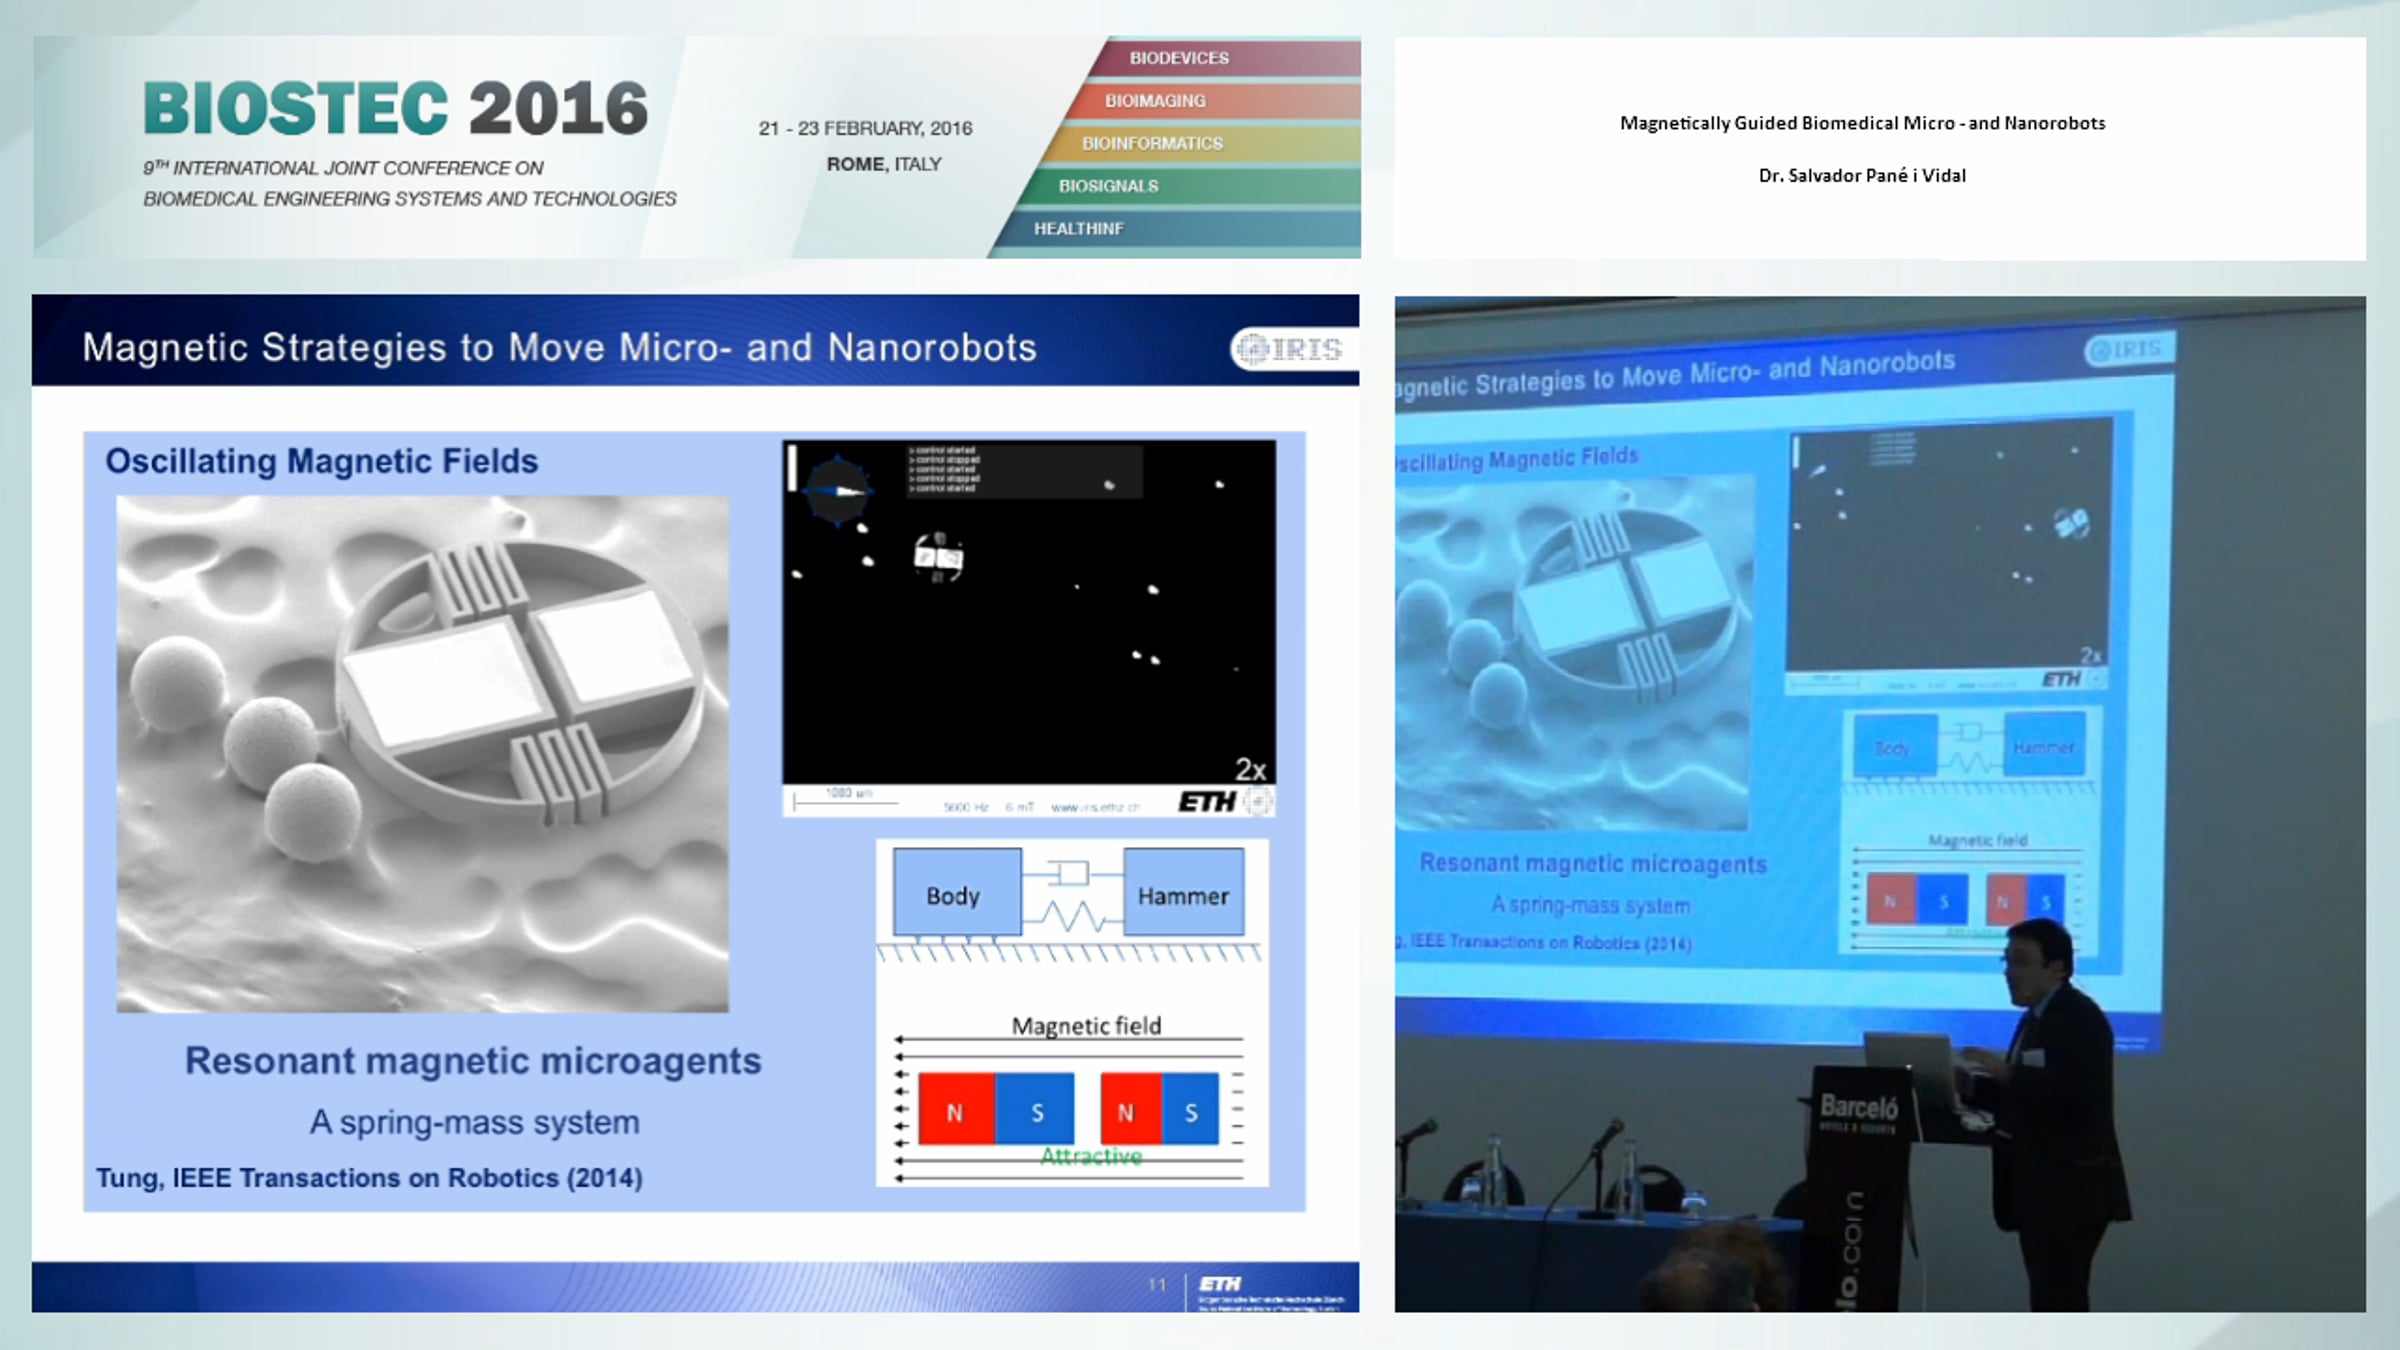This screenshot has height=1350, width=2400.
Task: Click the IRIS logo in slide header
Action: click(x=1290, y=349)
